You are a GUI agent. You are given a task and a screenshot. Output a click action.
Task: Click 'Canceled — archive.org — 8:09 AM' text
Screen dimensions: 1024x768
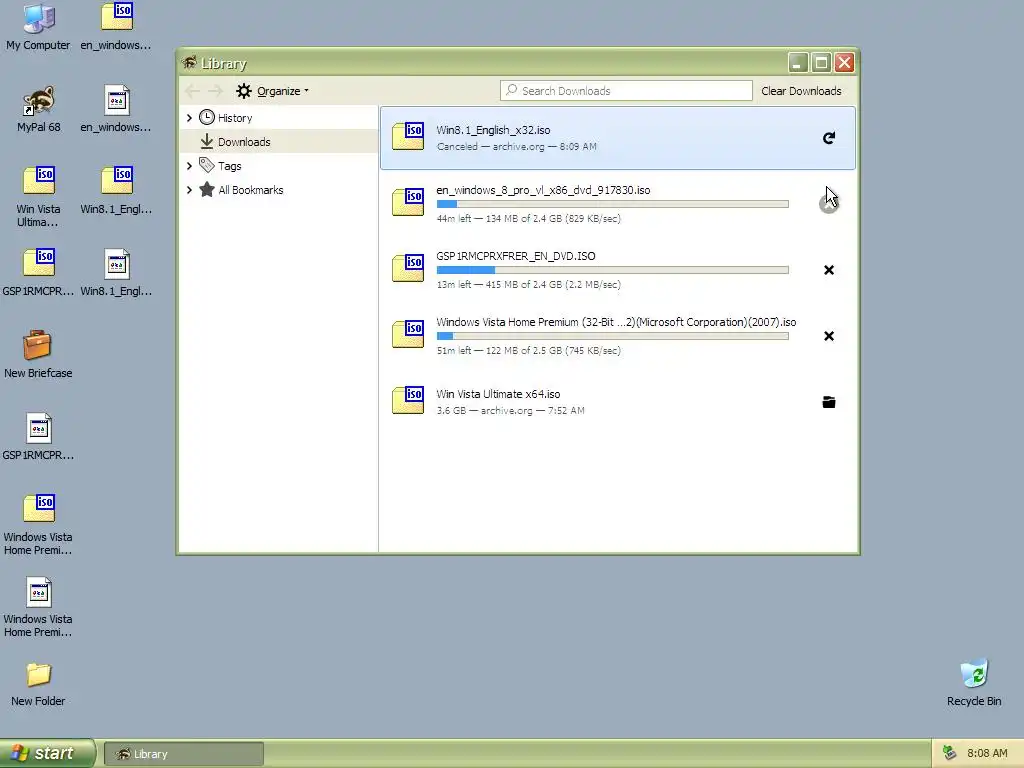point(517,146)
